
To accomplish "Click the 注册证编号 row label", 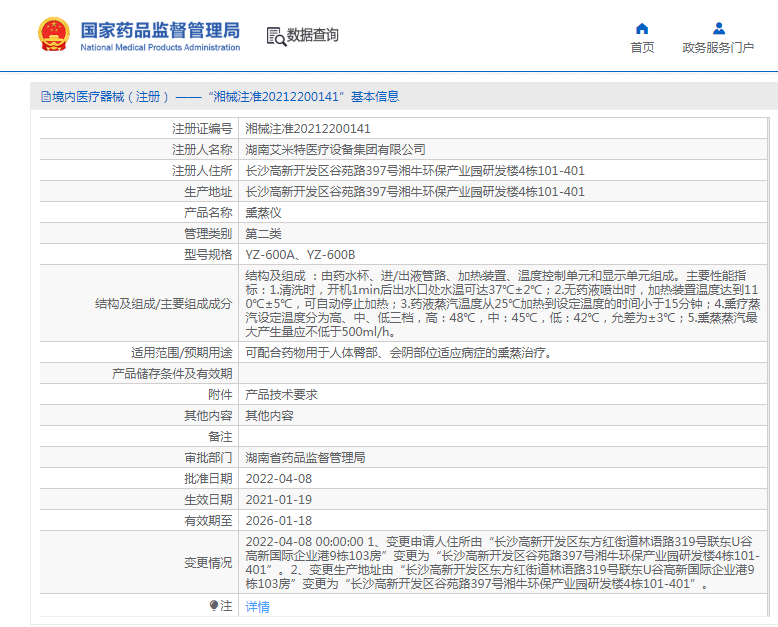I will (202, 129).
